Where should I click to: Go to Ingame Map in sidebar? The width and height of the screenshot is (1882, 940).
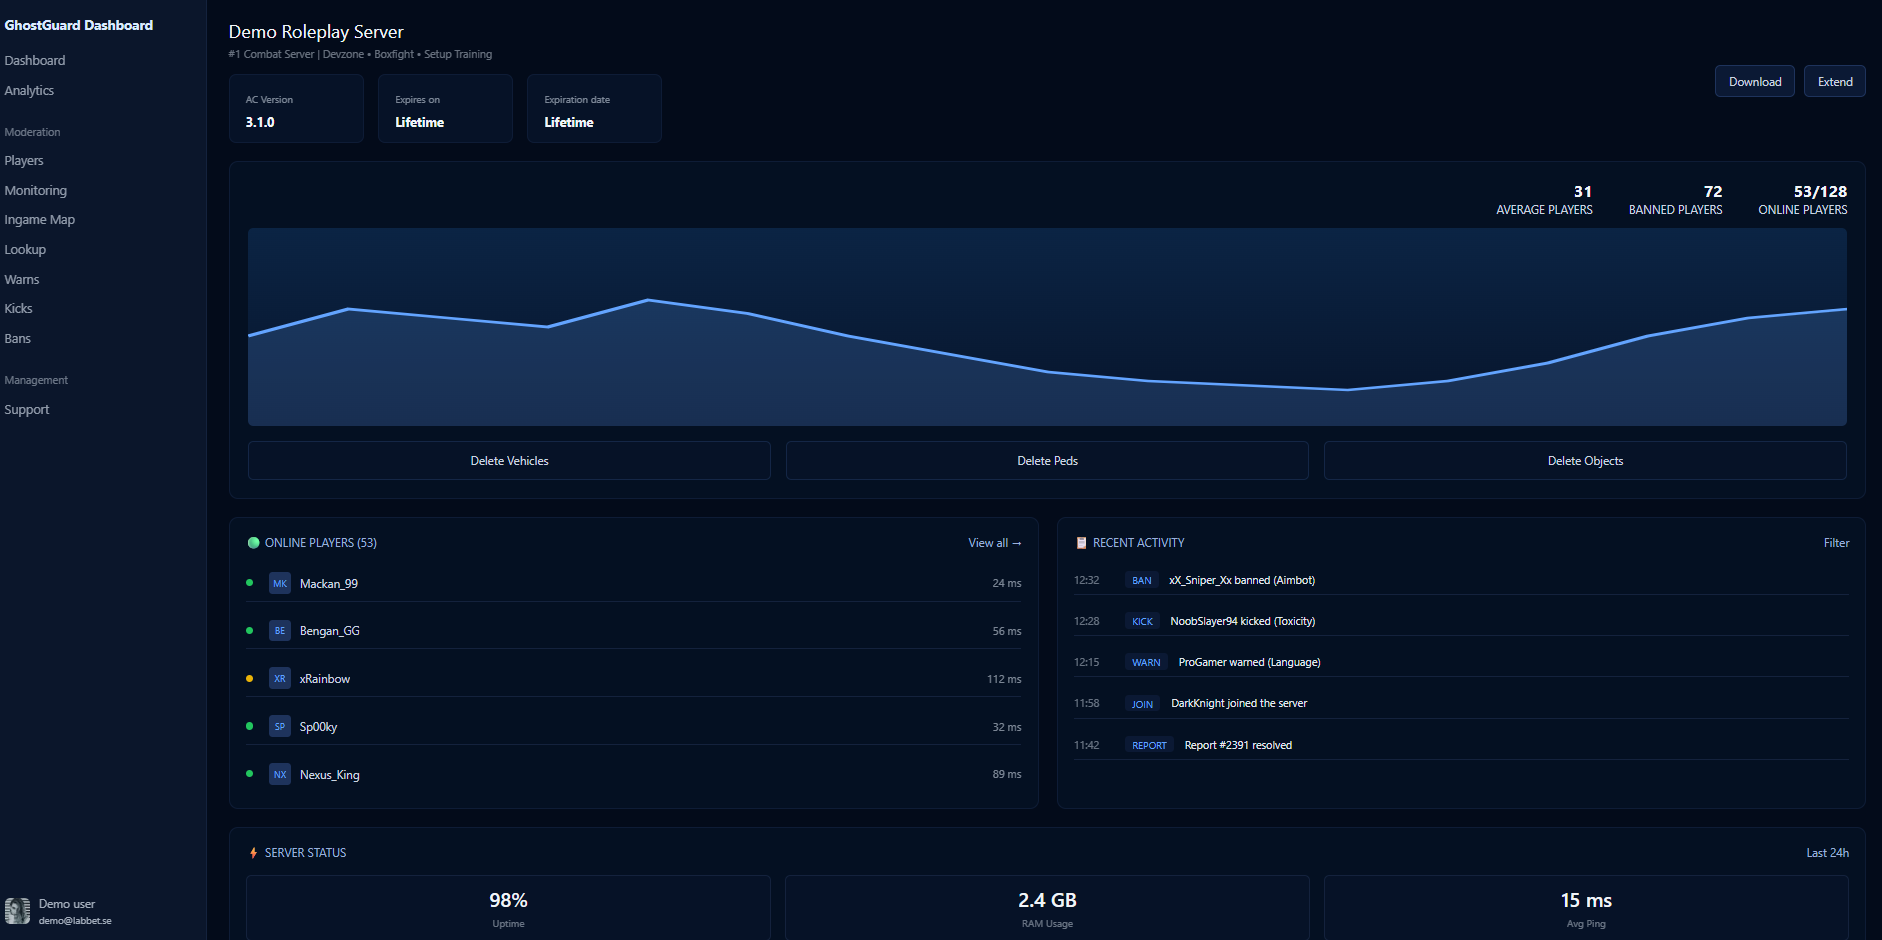[40, 220]
